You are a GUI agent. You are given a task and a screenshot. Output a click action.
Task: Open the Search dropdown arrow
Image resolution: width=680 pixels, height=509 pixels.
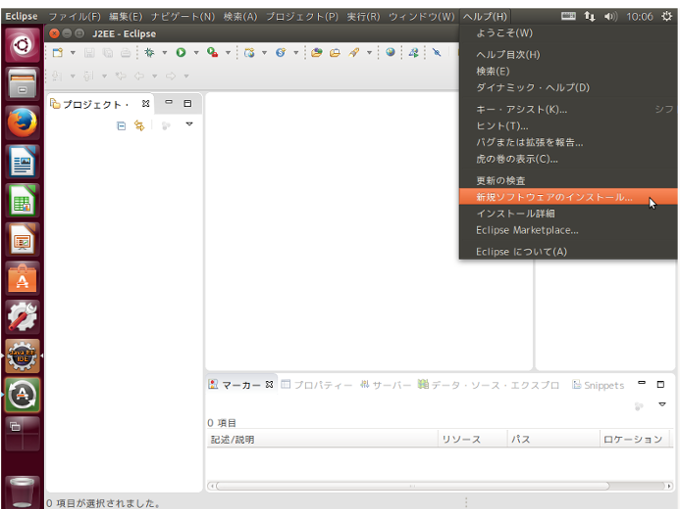coord(369,53)
